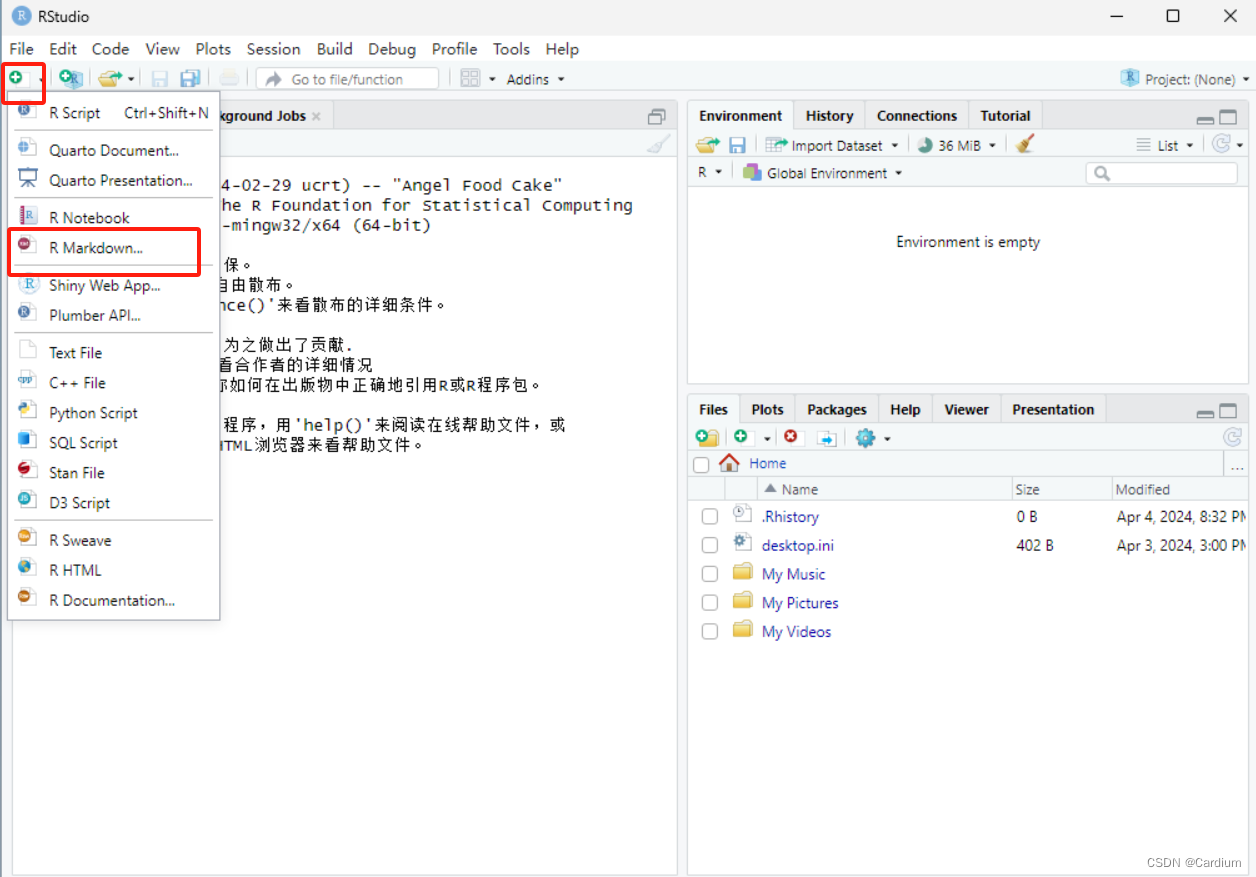The image size is (1256, 877).
Task: Choose Quarto Document... from the menu
Action: click(113, 150)
